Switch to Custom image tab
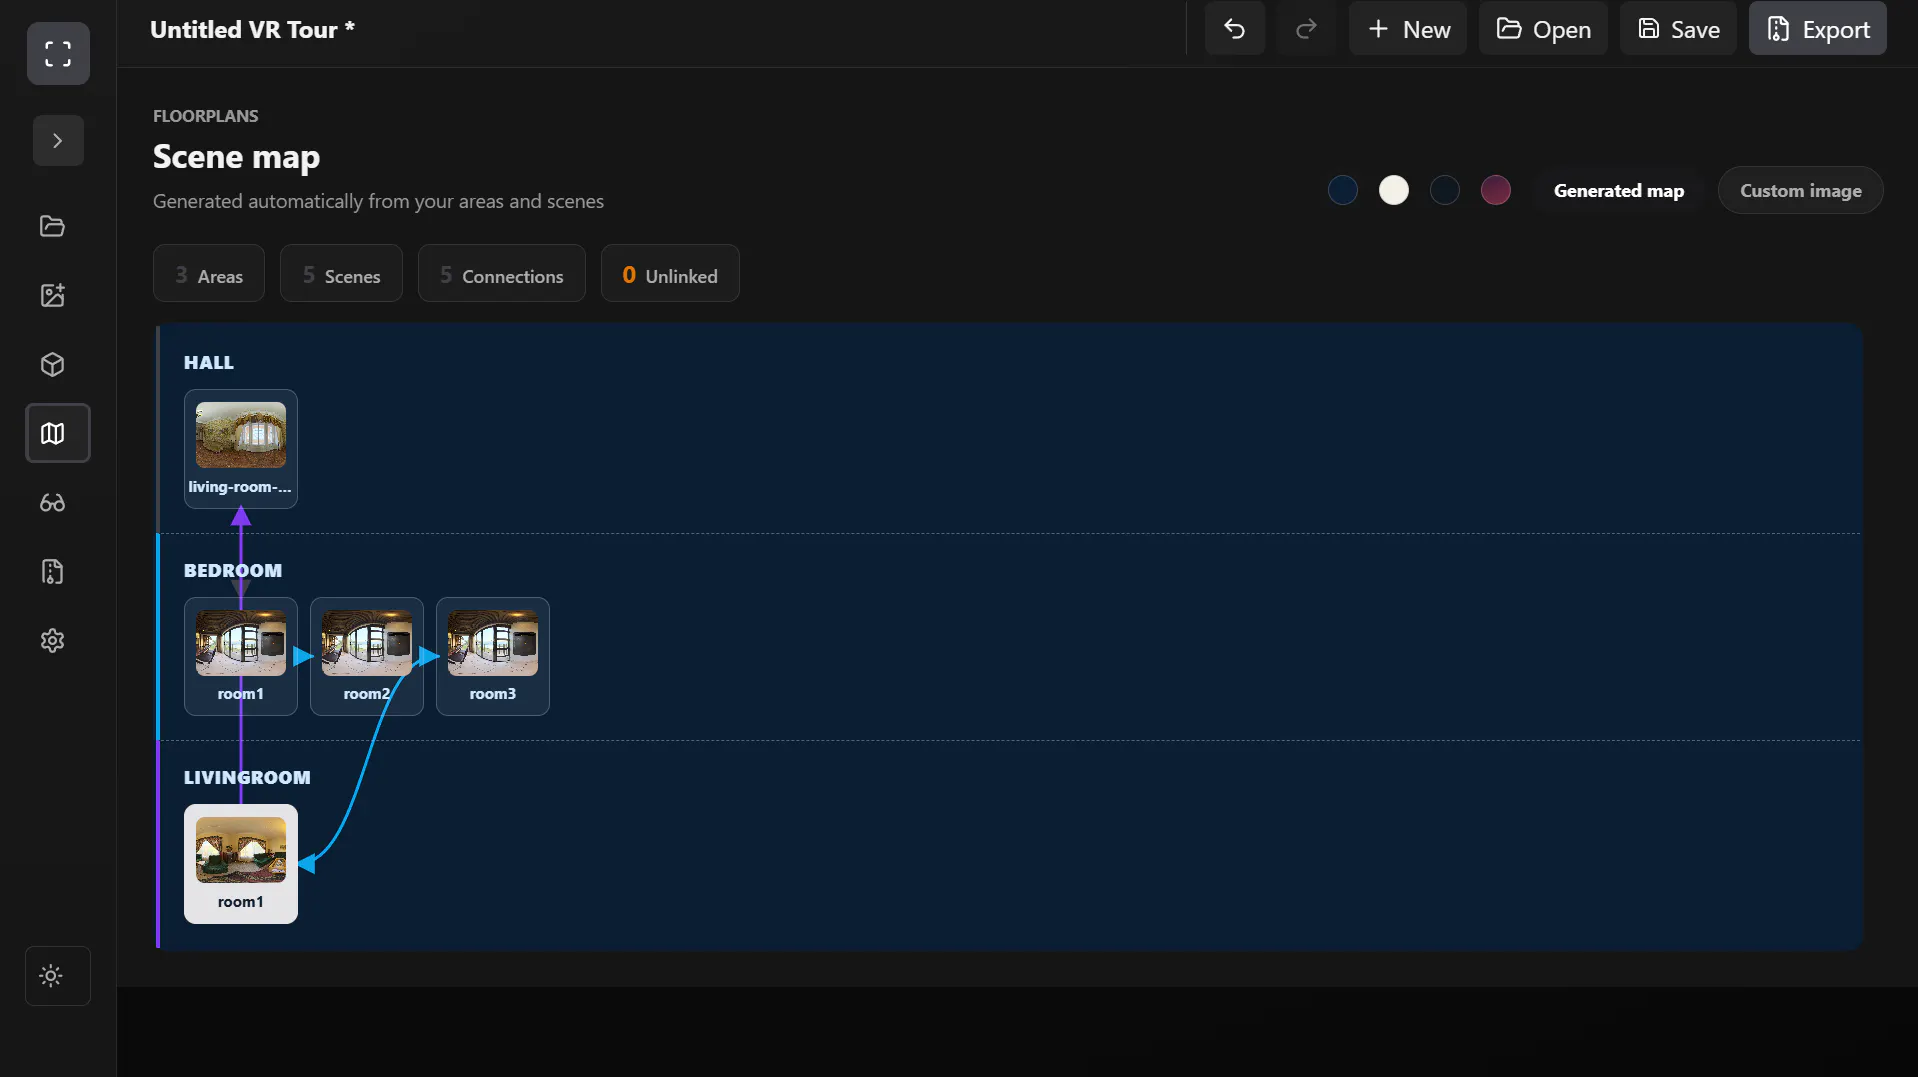1918x1077 pixels. point(1801,190)
